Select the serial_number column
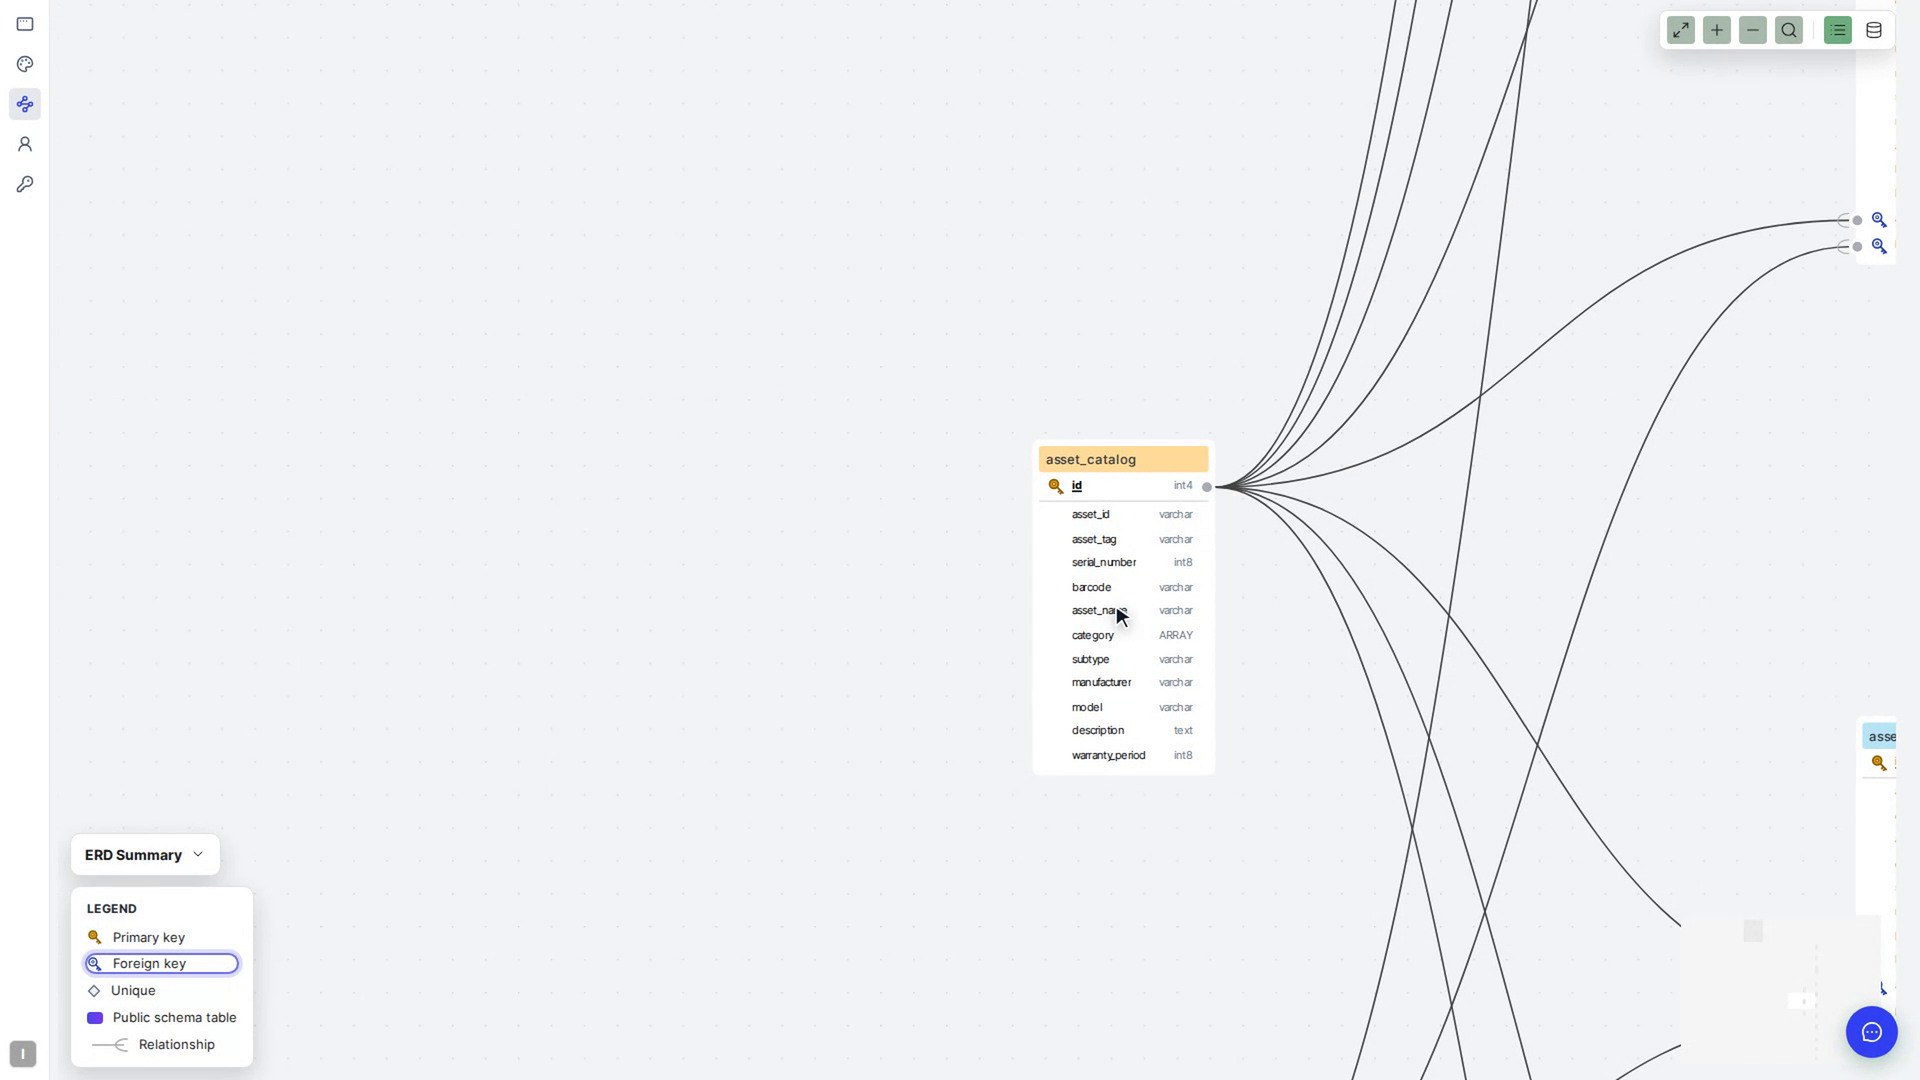 [1123, 562]
